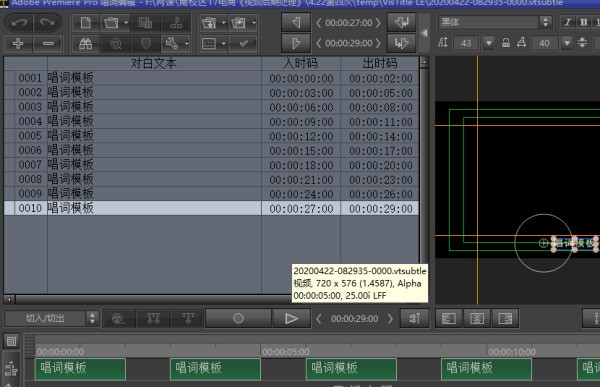Click the play button below the list
This screenshot has width=600, height=387.
tap(291, 318)
